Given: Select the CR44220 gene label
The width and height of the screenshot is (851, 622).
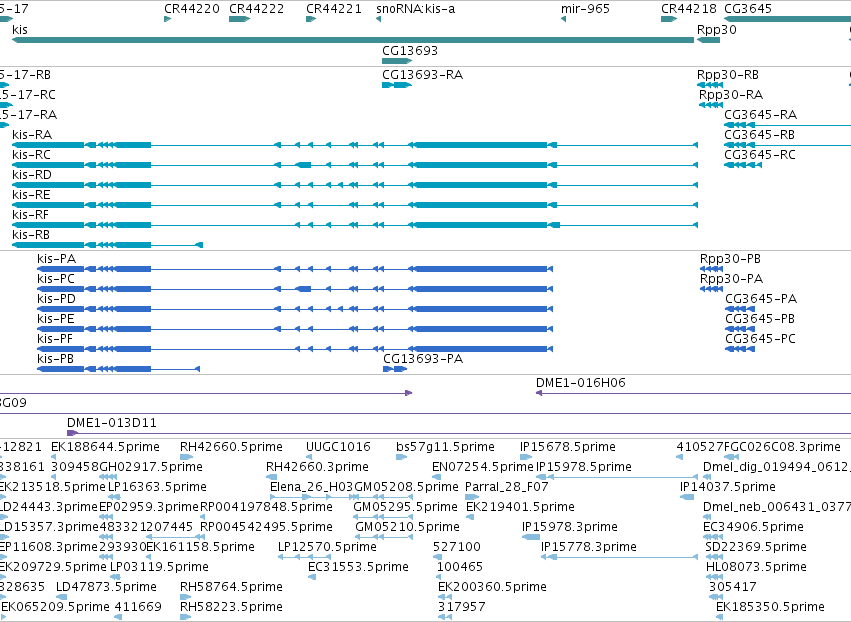Looking at the screenshot, I should pyautogui.click(x=192, y=9).
